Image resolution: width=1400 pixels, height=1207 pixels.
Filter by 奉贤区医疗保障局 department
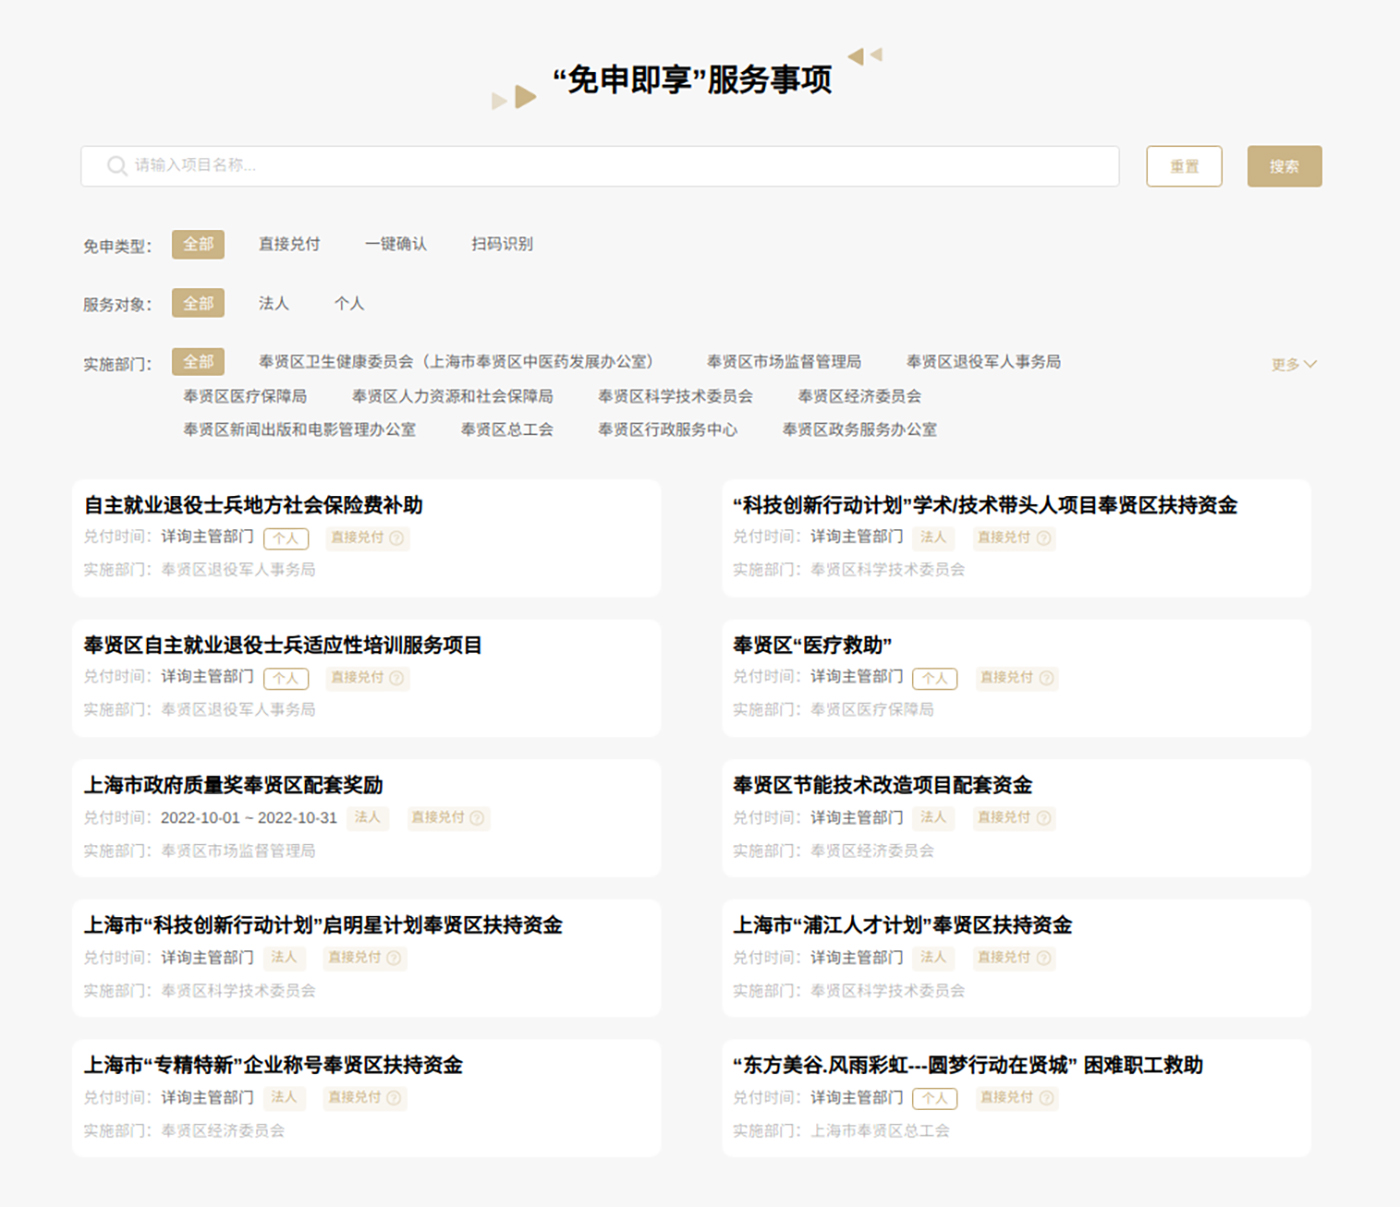(x=245, y=396)
